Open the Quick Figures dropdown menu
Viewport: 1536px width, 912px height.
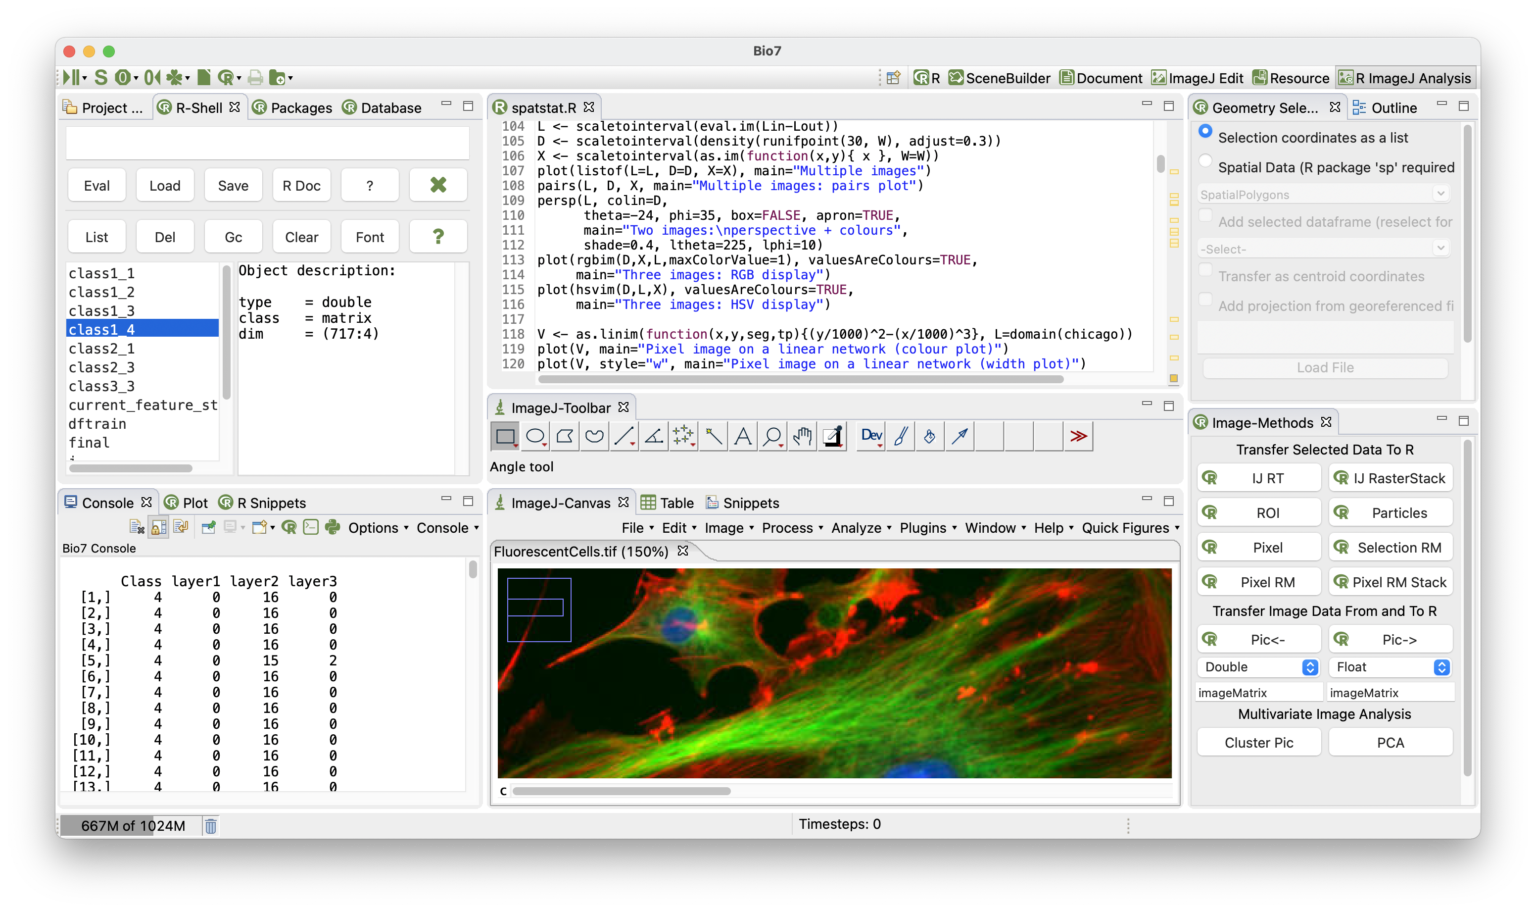click(1130, 528)
